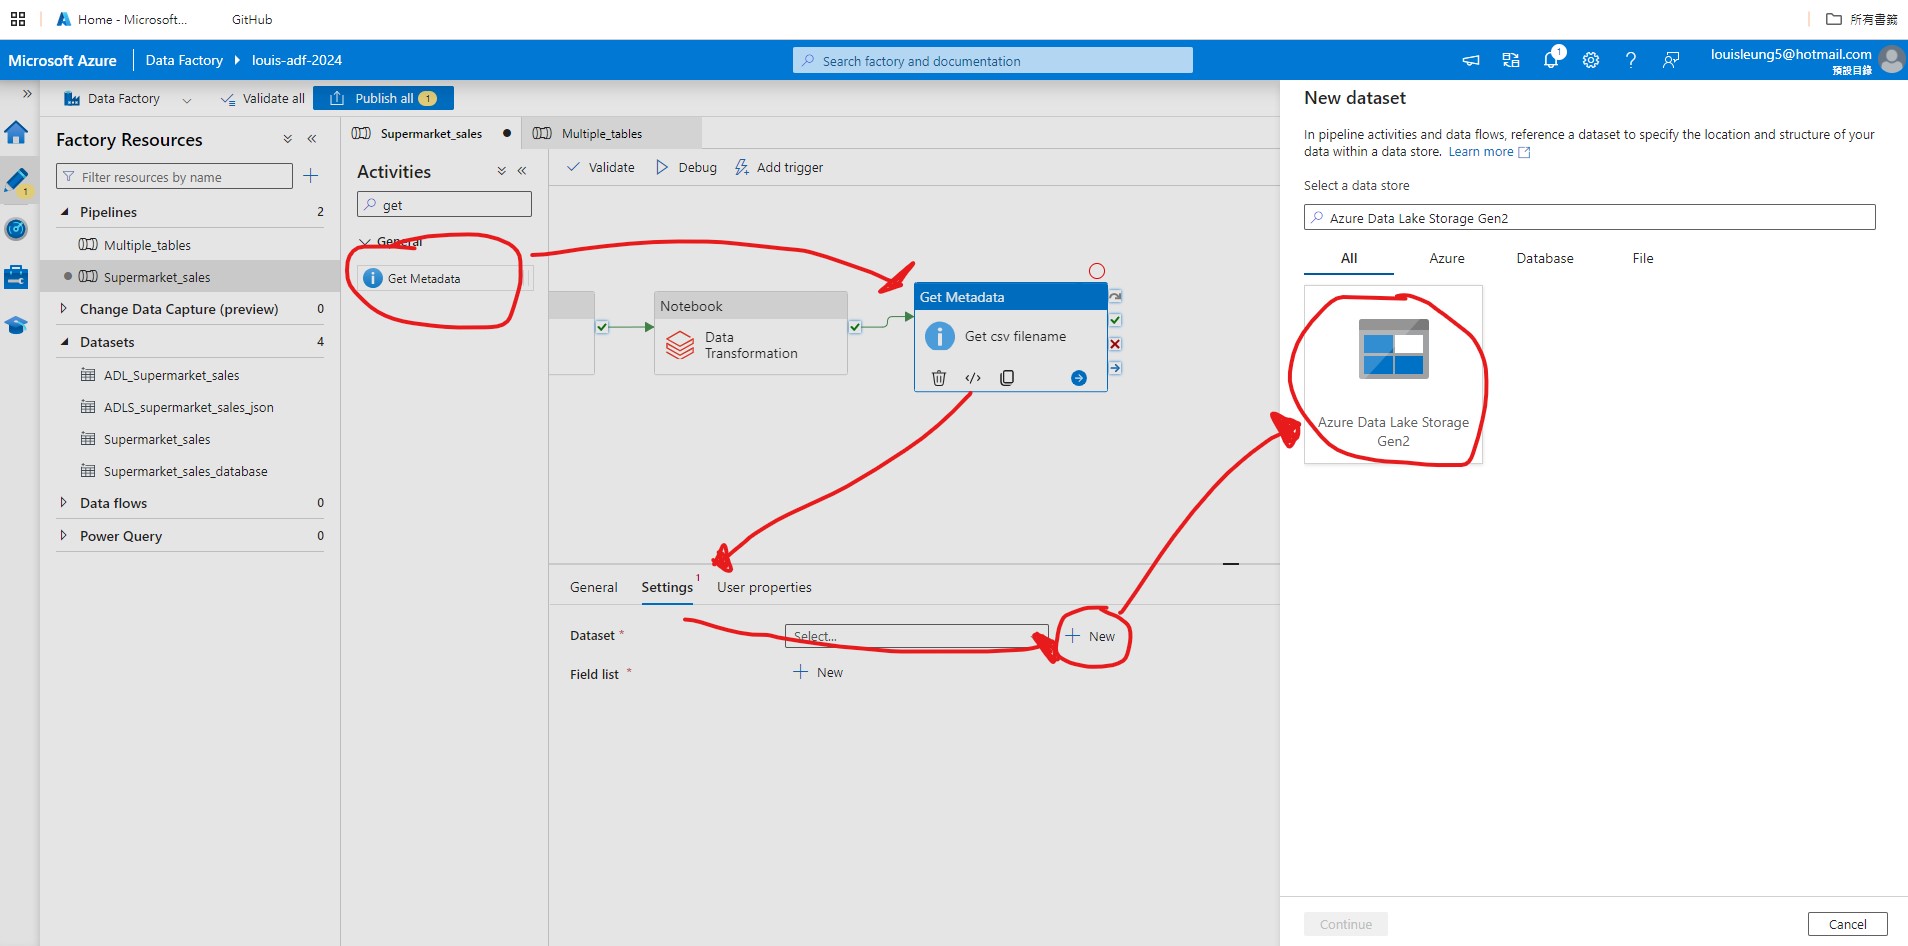Screen dimensions: 1908x946
Task: Open the Monitor section in left sidebar
Action: tap(16, 229)
